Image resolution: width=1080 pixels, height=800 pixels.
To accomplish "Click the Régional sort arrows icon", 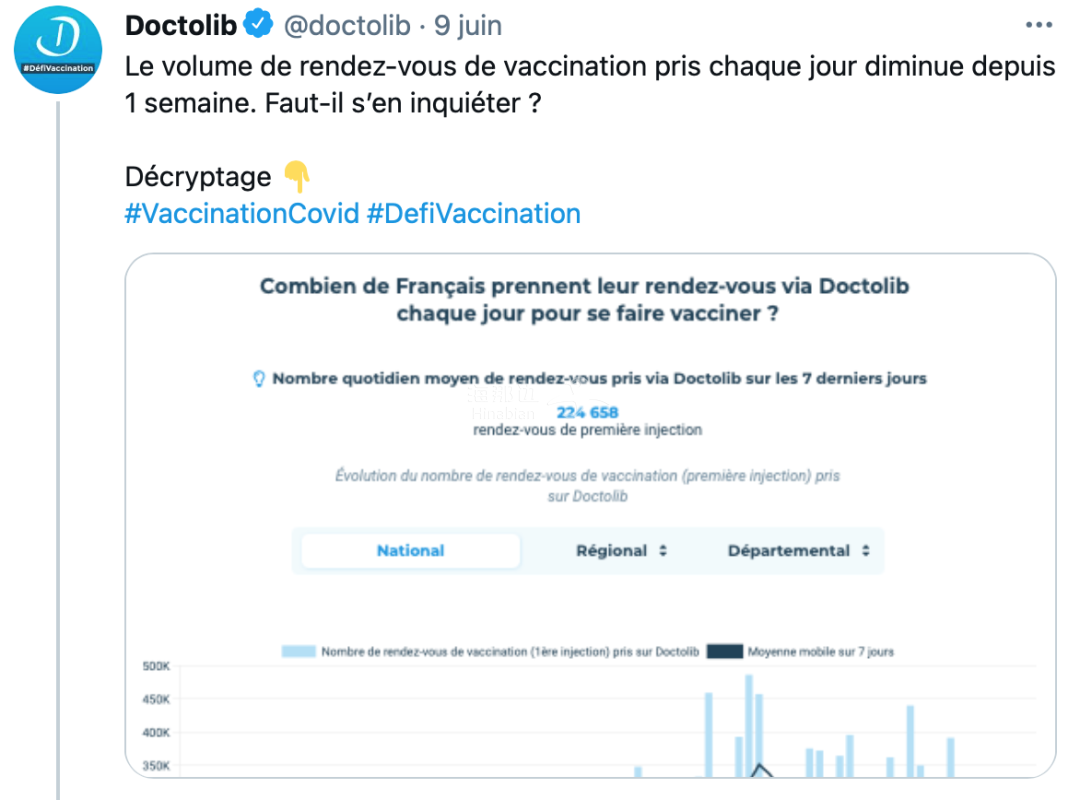I will pyautogui.click(x=663, y=551).
